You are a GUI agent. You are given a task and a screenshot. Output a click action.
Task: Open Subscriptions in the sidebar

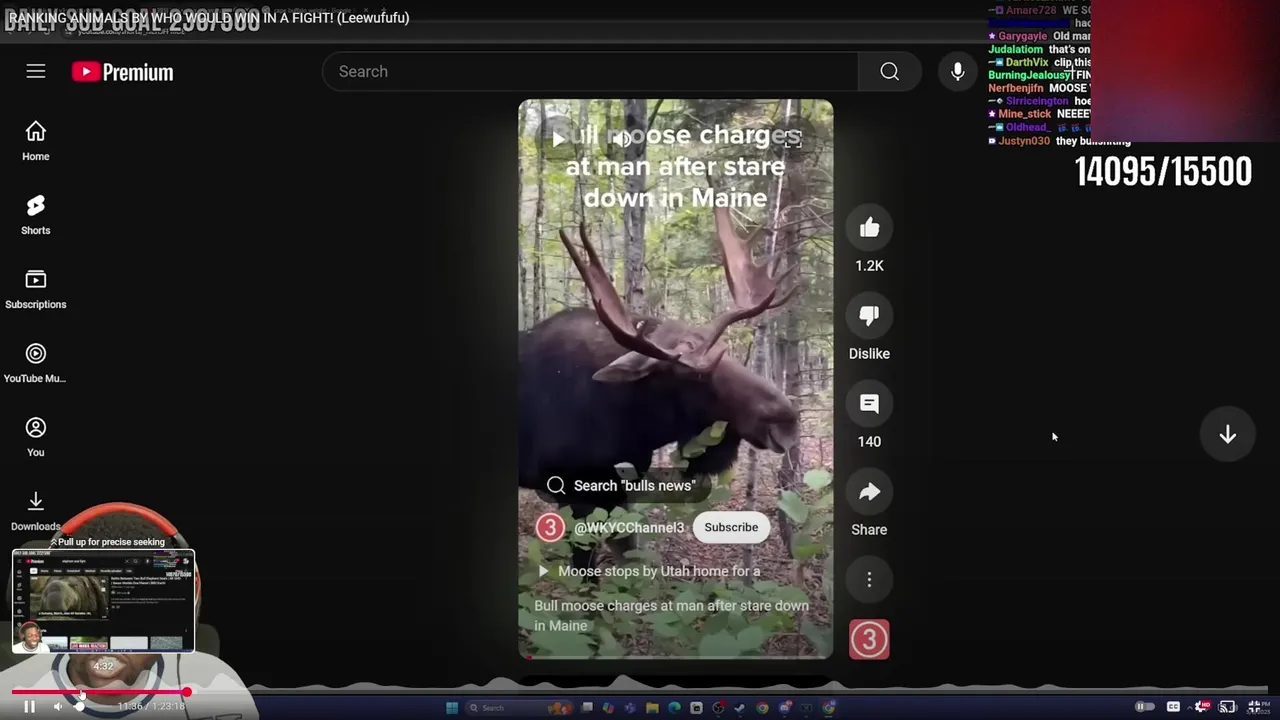coord(36,289)
